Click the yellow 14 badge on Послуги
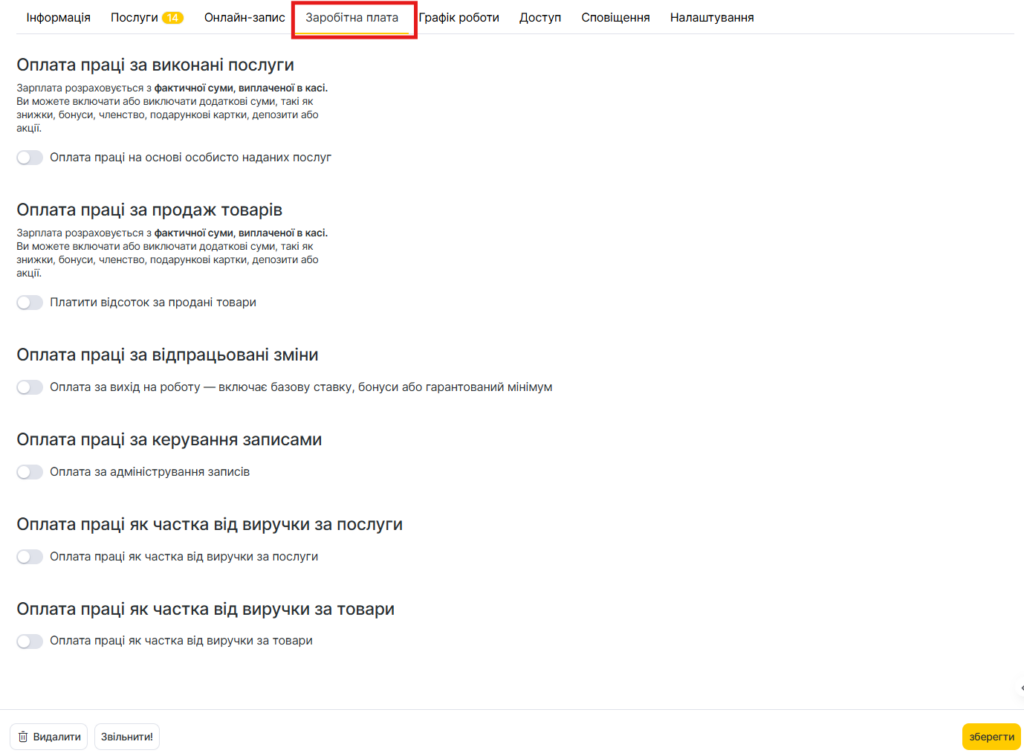The height and width of the screenshot is (756, 1024). [172, 18]
